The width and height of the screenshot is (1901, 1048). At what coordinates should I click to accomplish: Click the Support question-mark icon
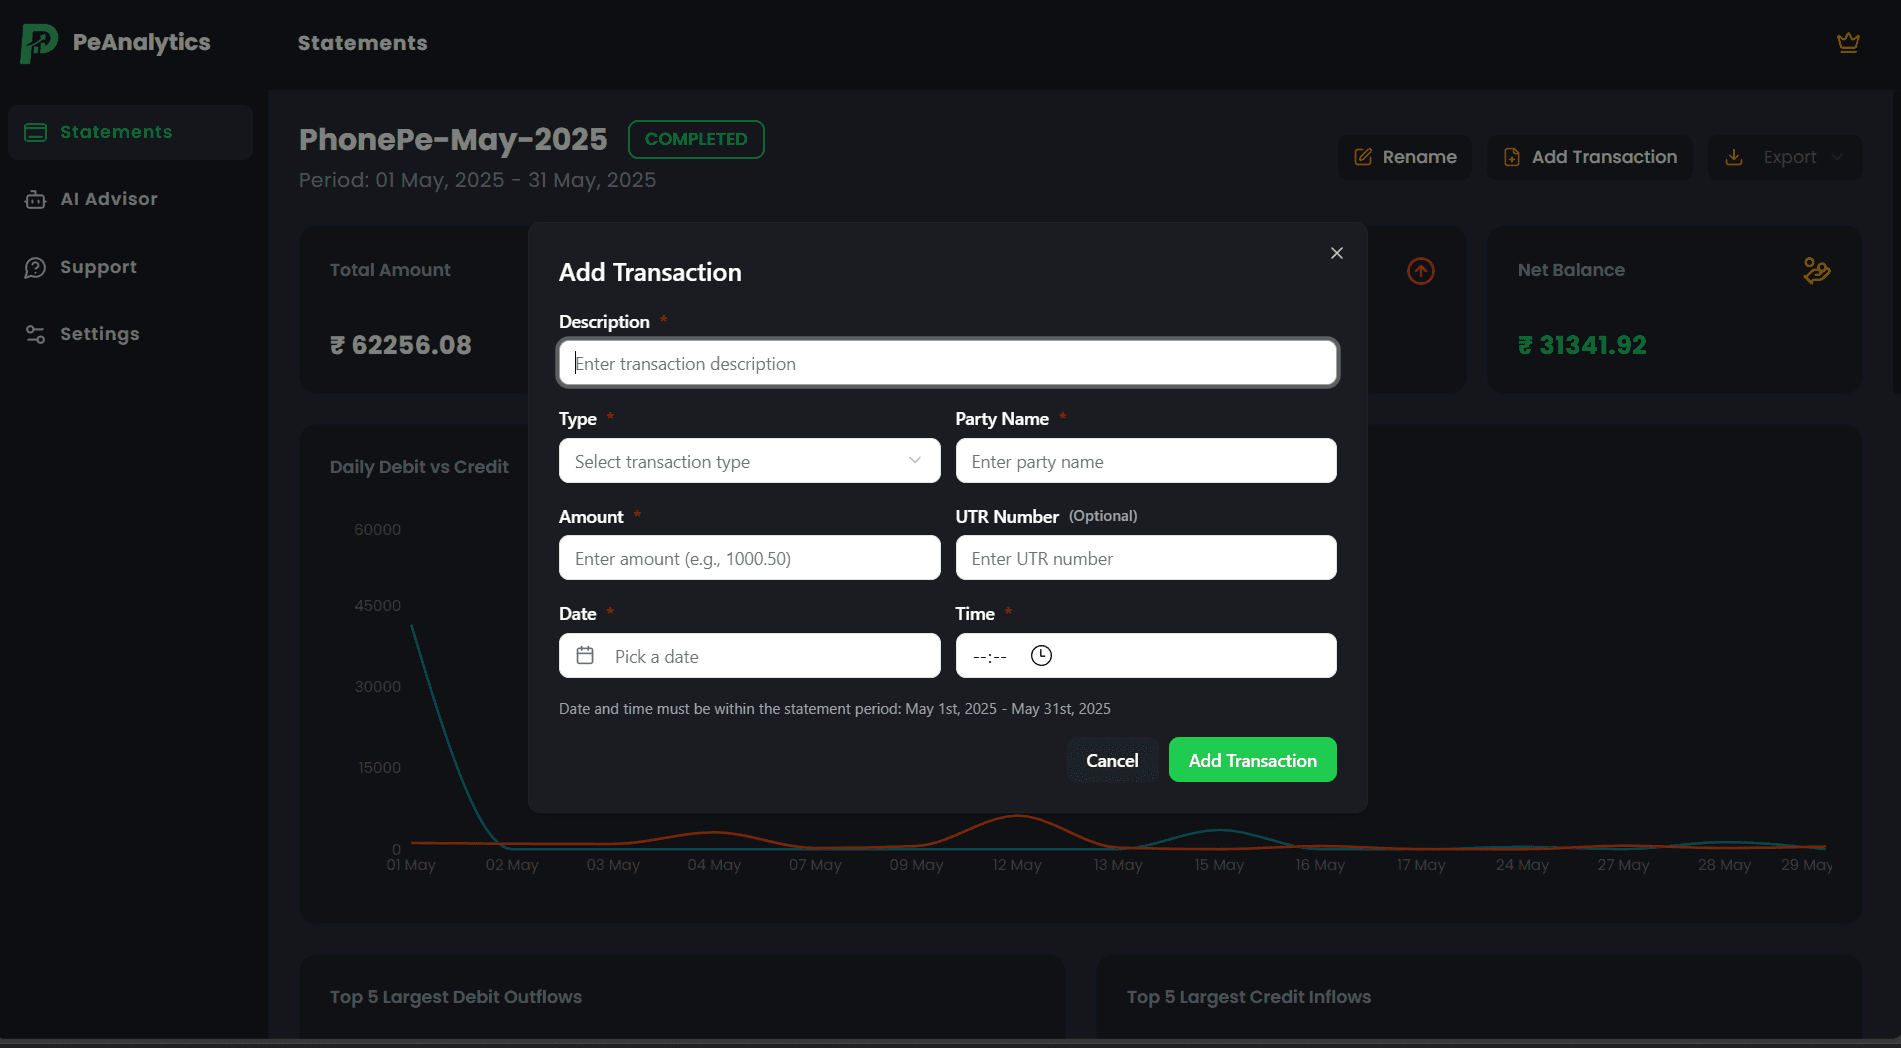coord(36,267)
